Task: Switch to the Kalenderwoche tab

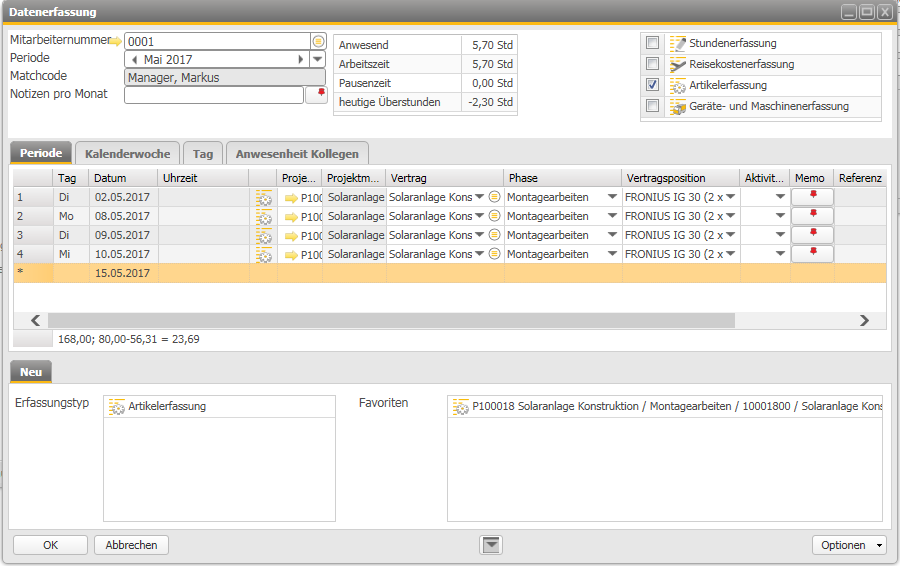Action: click(x=128, y=154)
